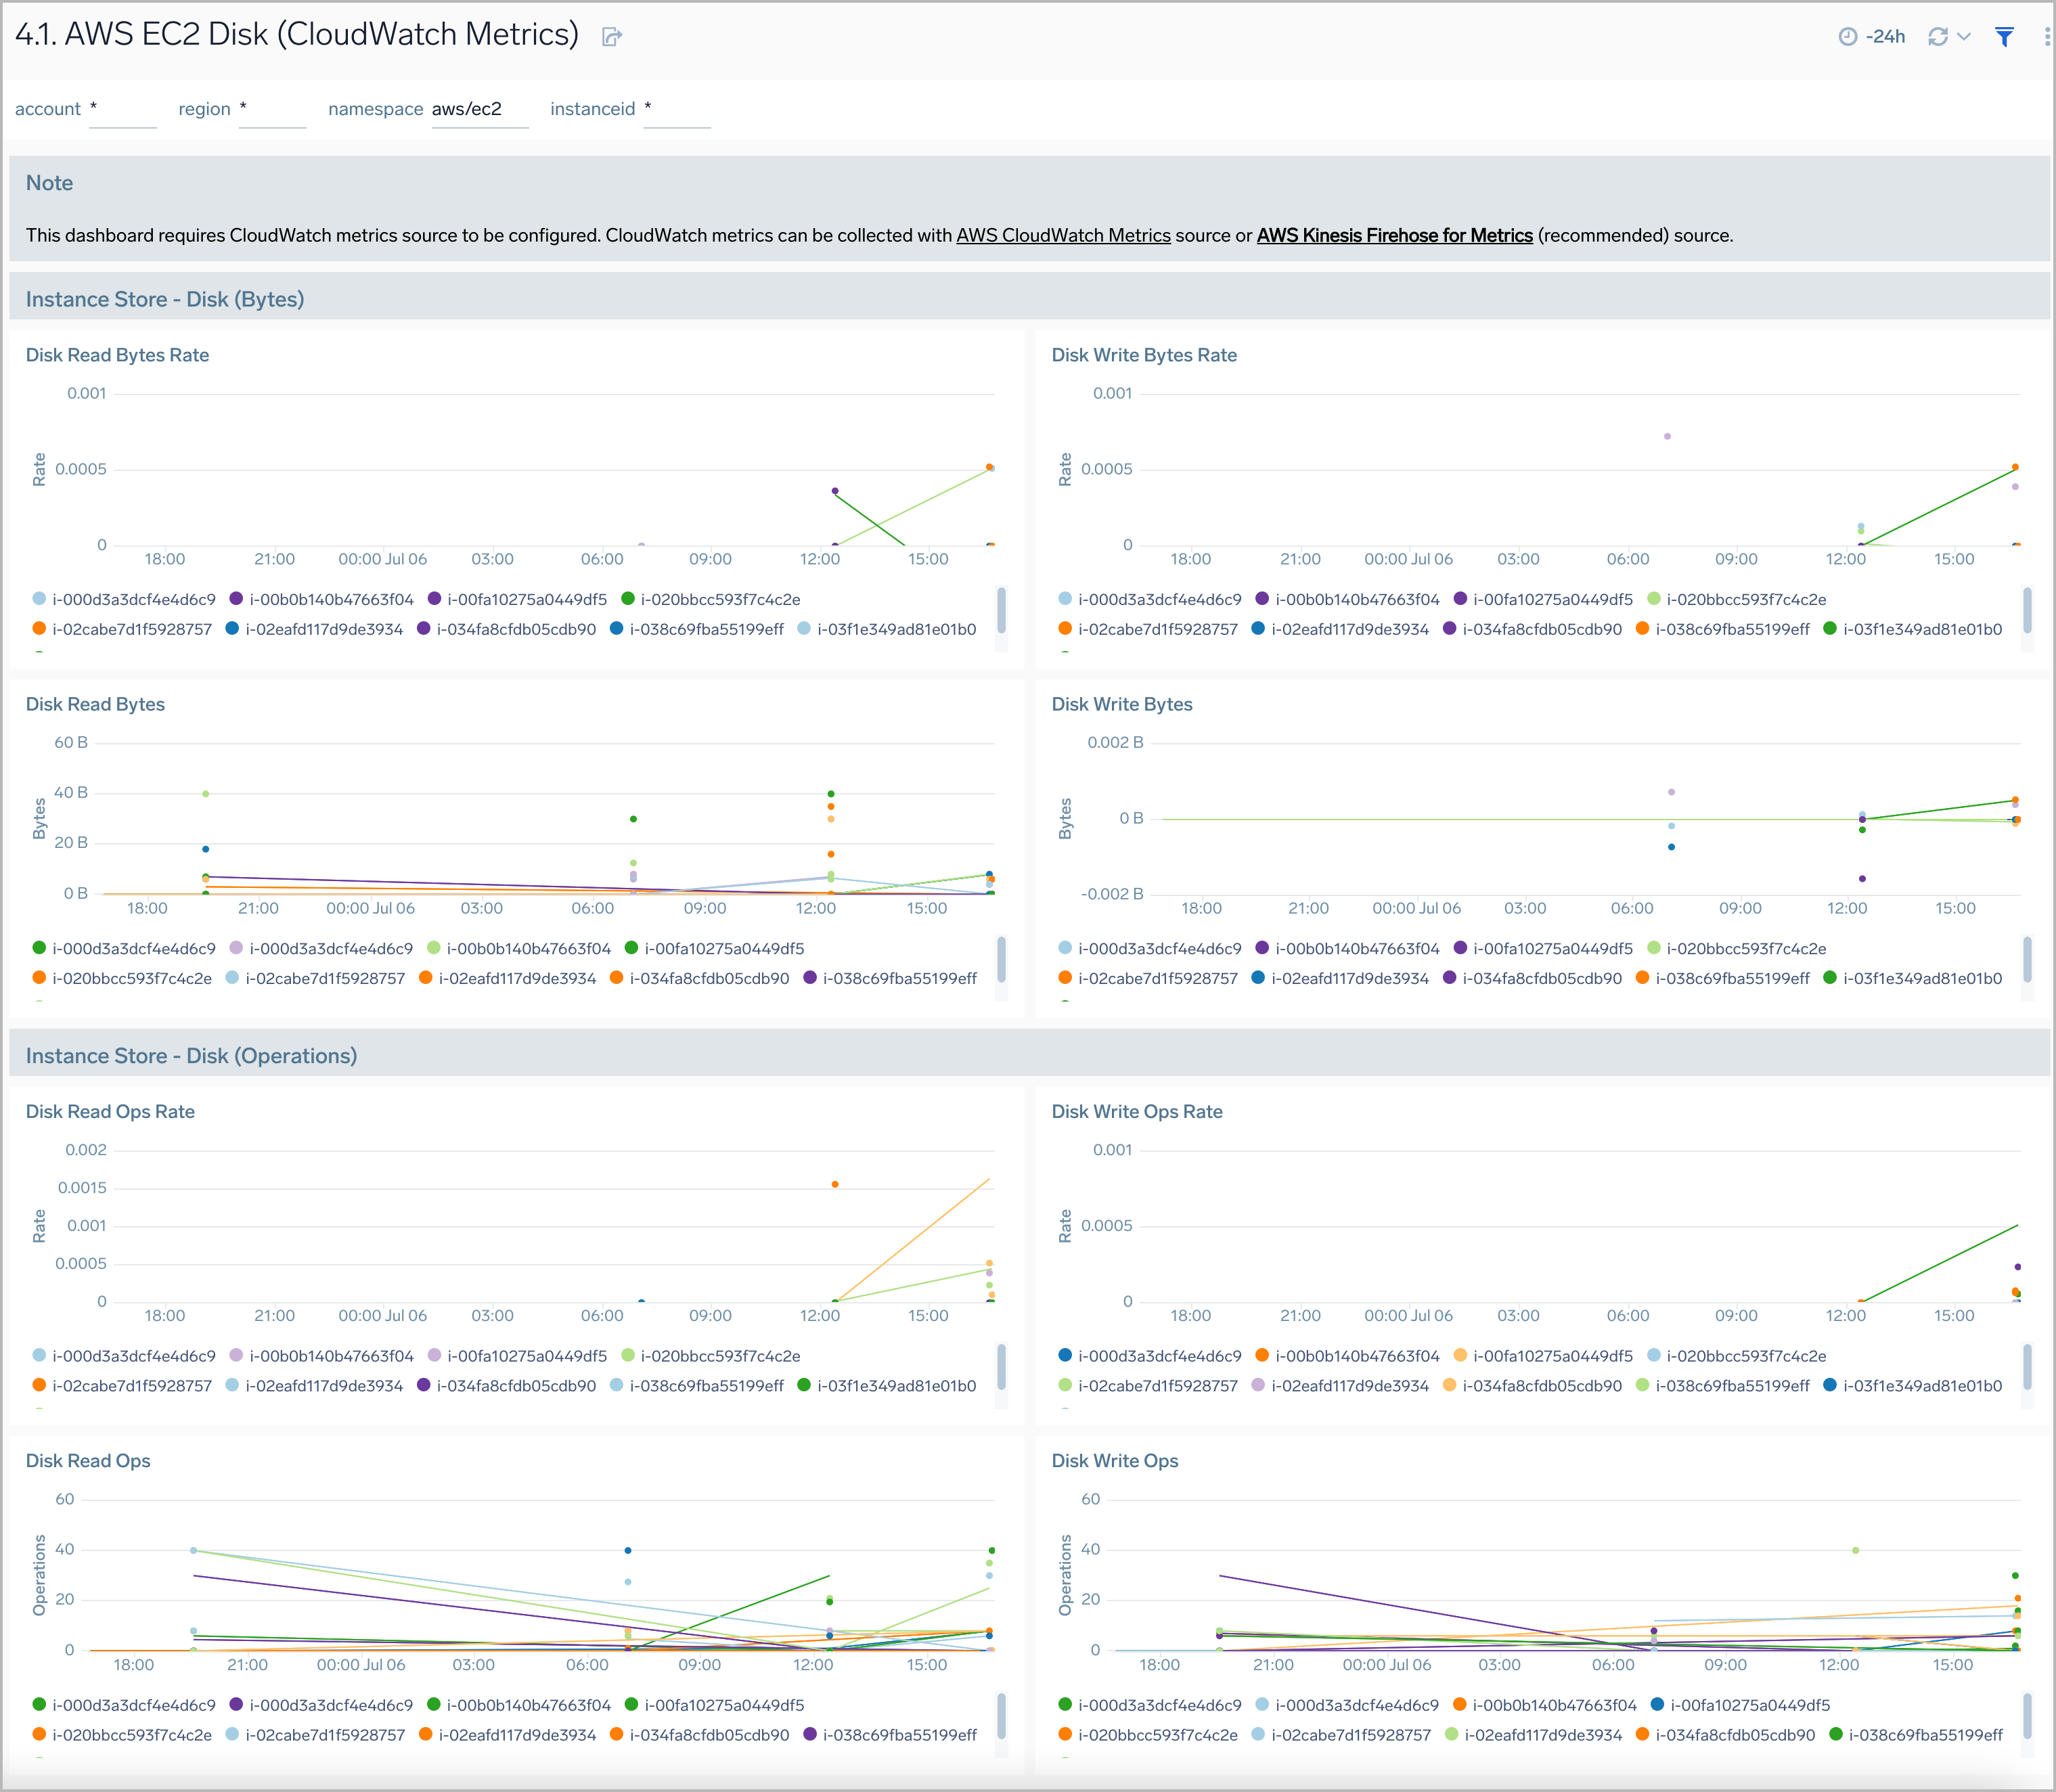Screen dimensions: 2056x1792
Task: Click the orange swatch for i-02cabe7d1f5928757 in Disk Write Bytes Rate
Action: [x=1065, y=629]
